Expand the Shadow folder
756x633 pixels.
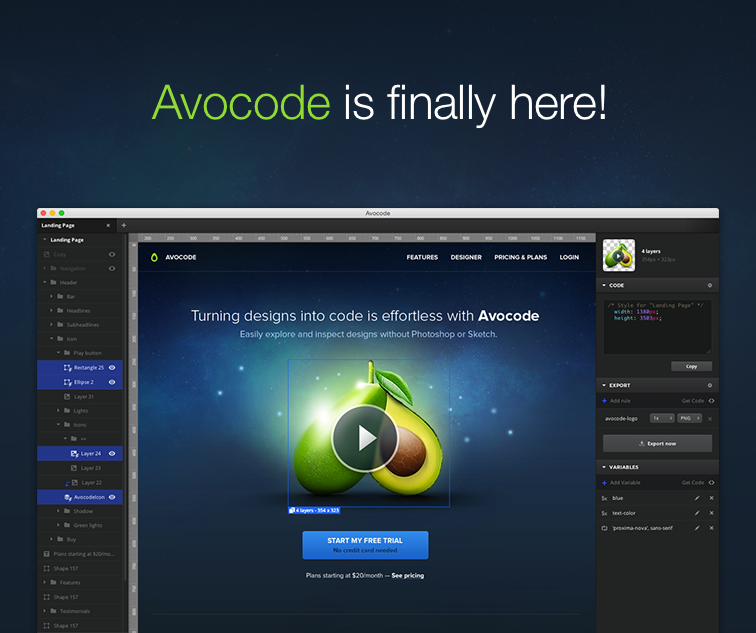point(58,511)
